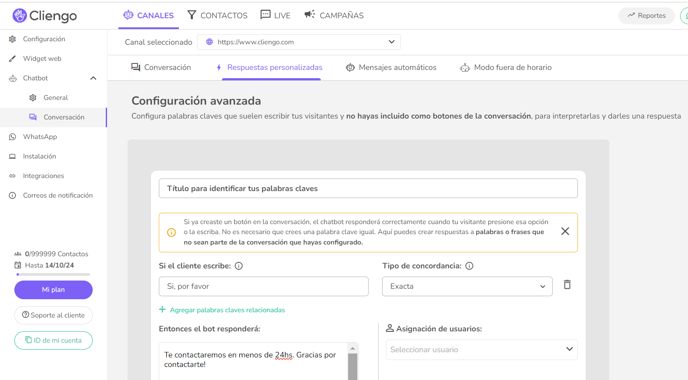The image size is (688, 380).
Task: Delete the keyword row with the trash icon
Action: [x=567, y=285]
